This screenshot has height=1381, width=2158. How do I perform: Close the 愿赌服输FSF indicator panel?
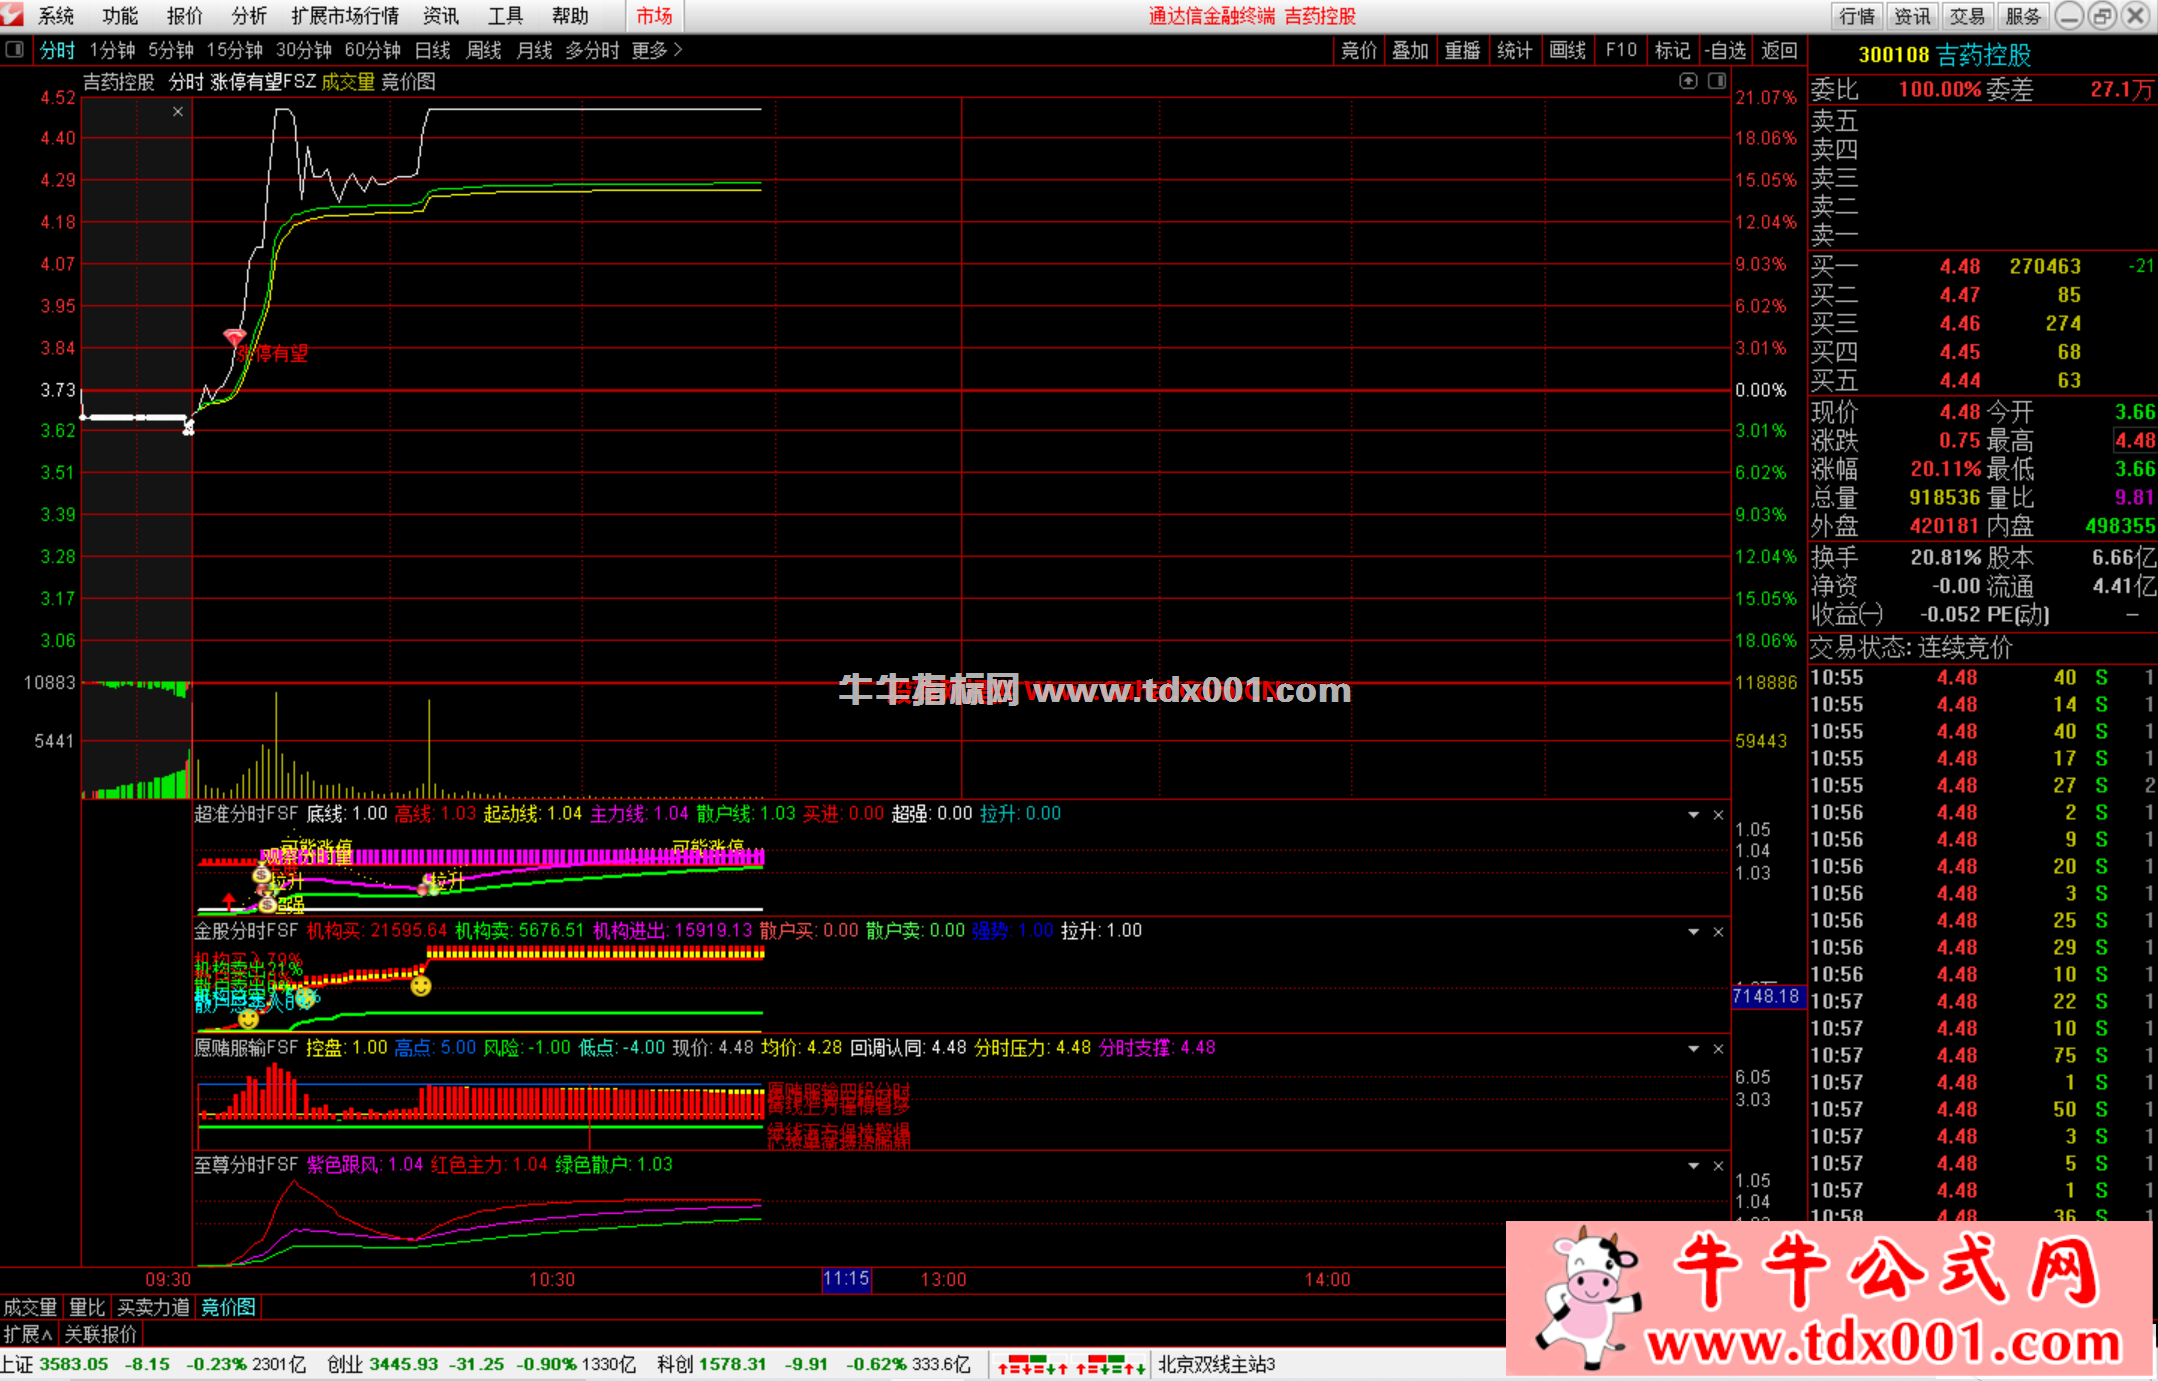(x=1718, y=1049)
